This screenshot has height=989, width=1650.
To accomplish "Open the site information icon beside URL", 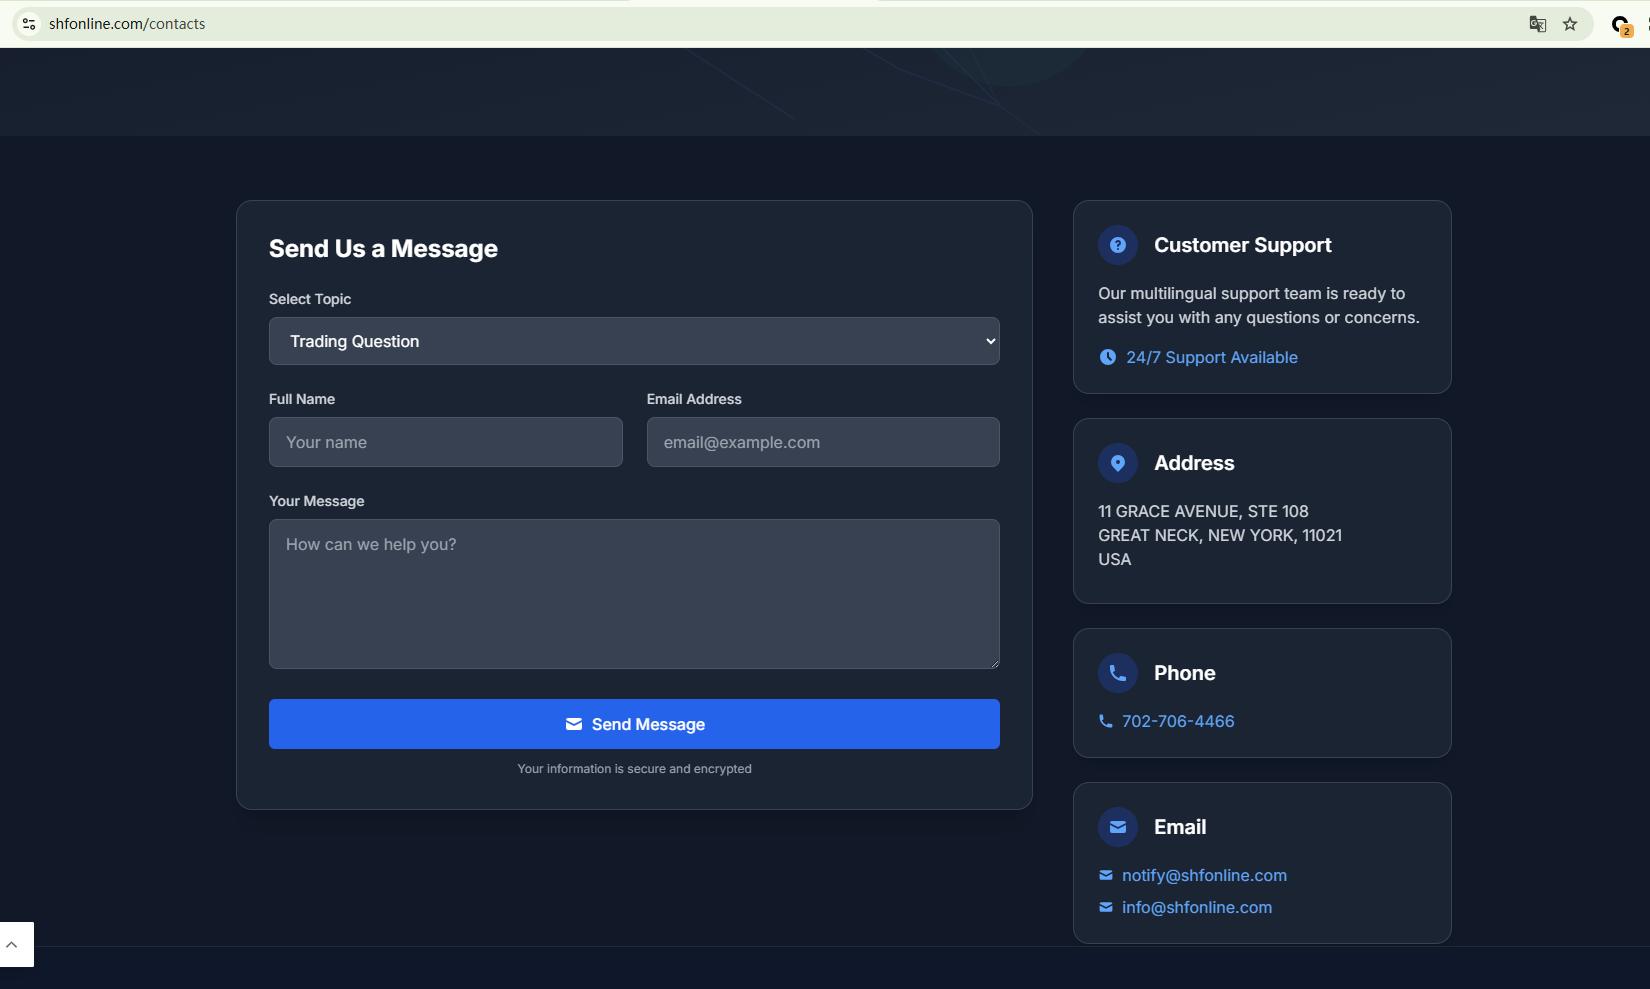I will [29, 24].
